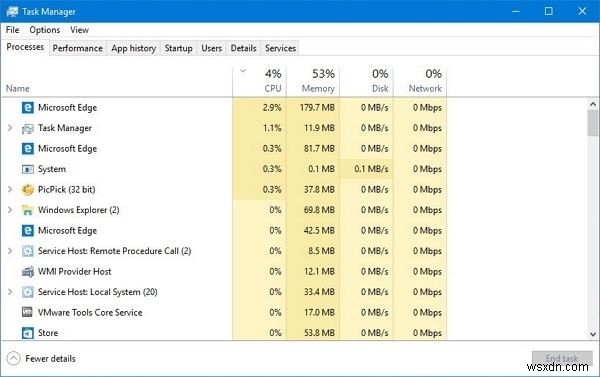The image size is (600, 377).
Task: Click the Service Host: Remote Procedure Call icon
Action: (x=28, y=251)
